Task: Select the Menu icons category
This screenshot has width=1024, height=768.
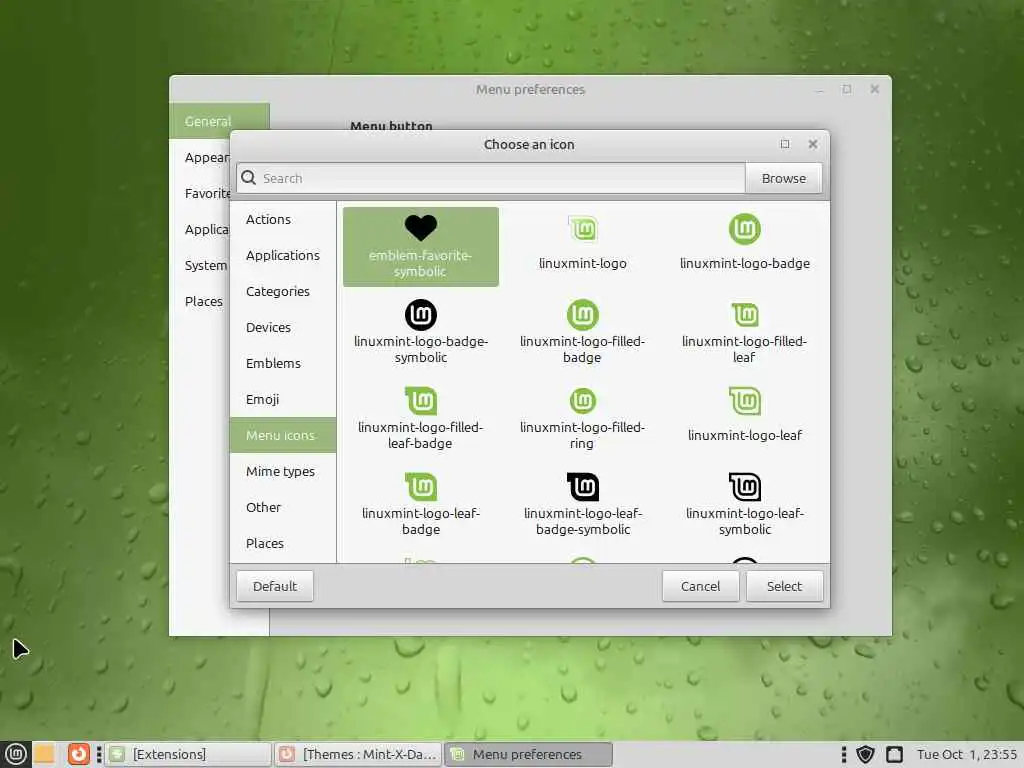Action: (283, 435)
